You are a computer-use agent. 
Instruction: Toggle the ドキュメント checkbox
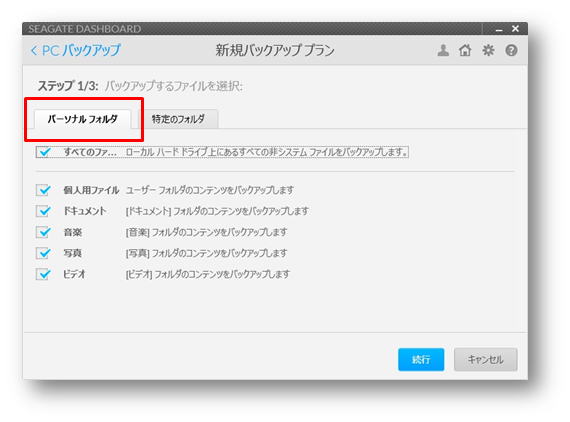pyautogui.click(x=43, y=211)
